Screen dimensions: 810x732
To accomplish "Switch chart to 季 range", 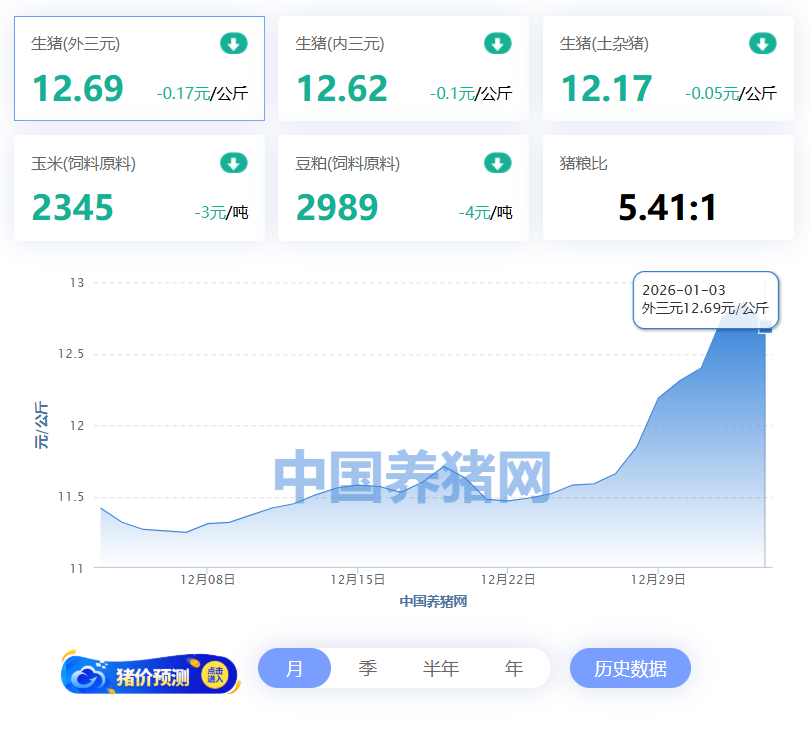I will tap(368, 669).
